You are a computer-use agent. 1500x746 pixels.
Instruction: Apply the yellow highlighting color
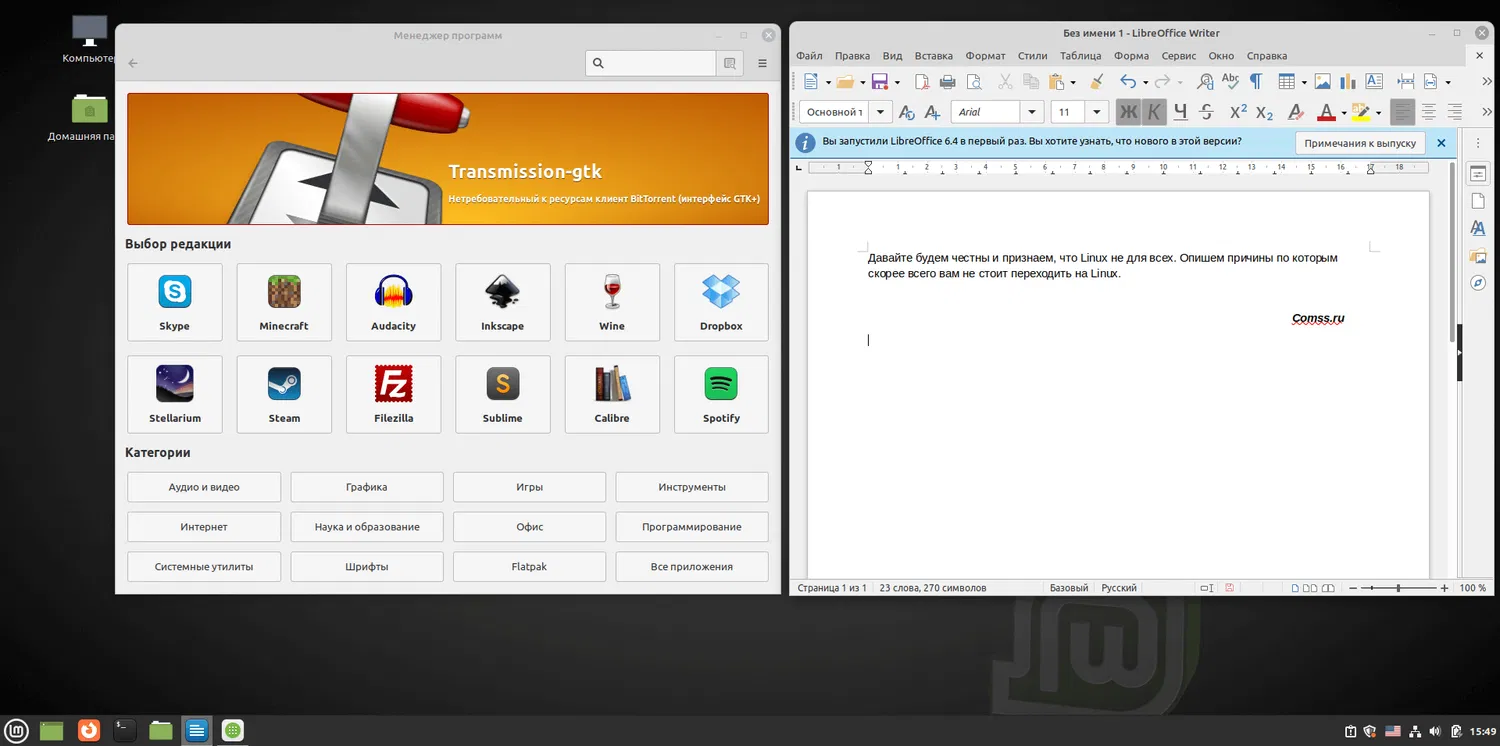tap(1361, 112)
